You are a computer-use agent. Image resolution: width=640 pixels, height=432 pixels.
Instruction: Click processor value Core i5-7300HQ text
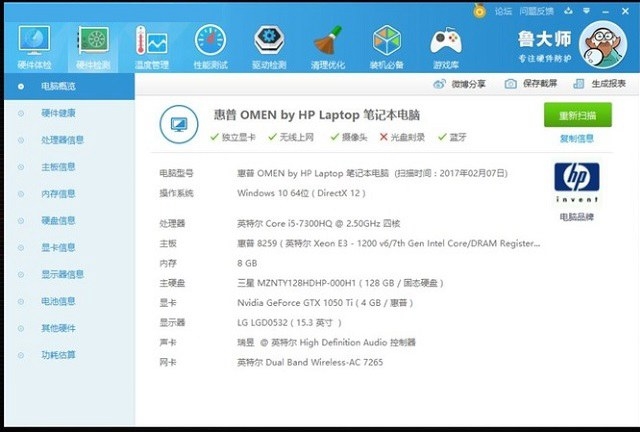(x=318, y=224)
